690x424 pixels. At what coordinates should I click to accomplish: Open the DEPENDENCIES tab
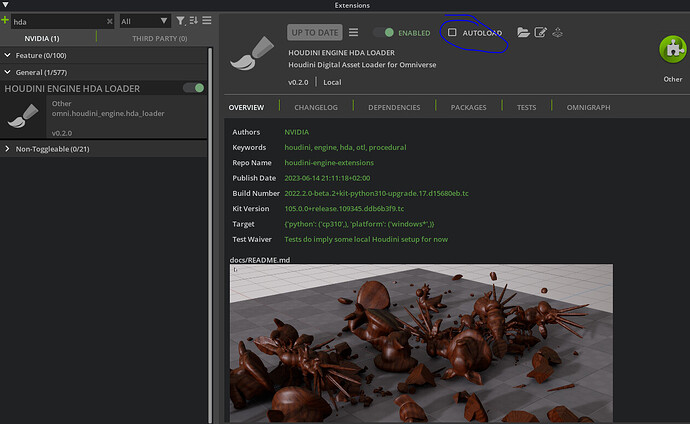coord(394,107)
